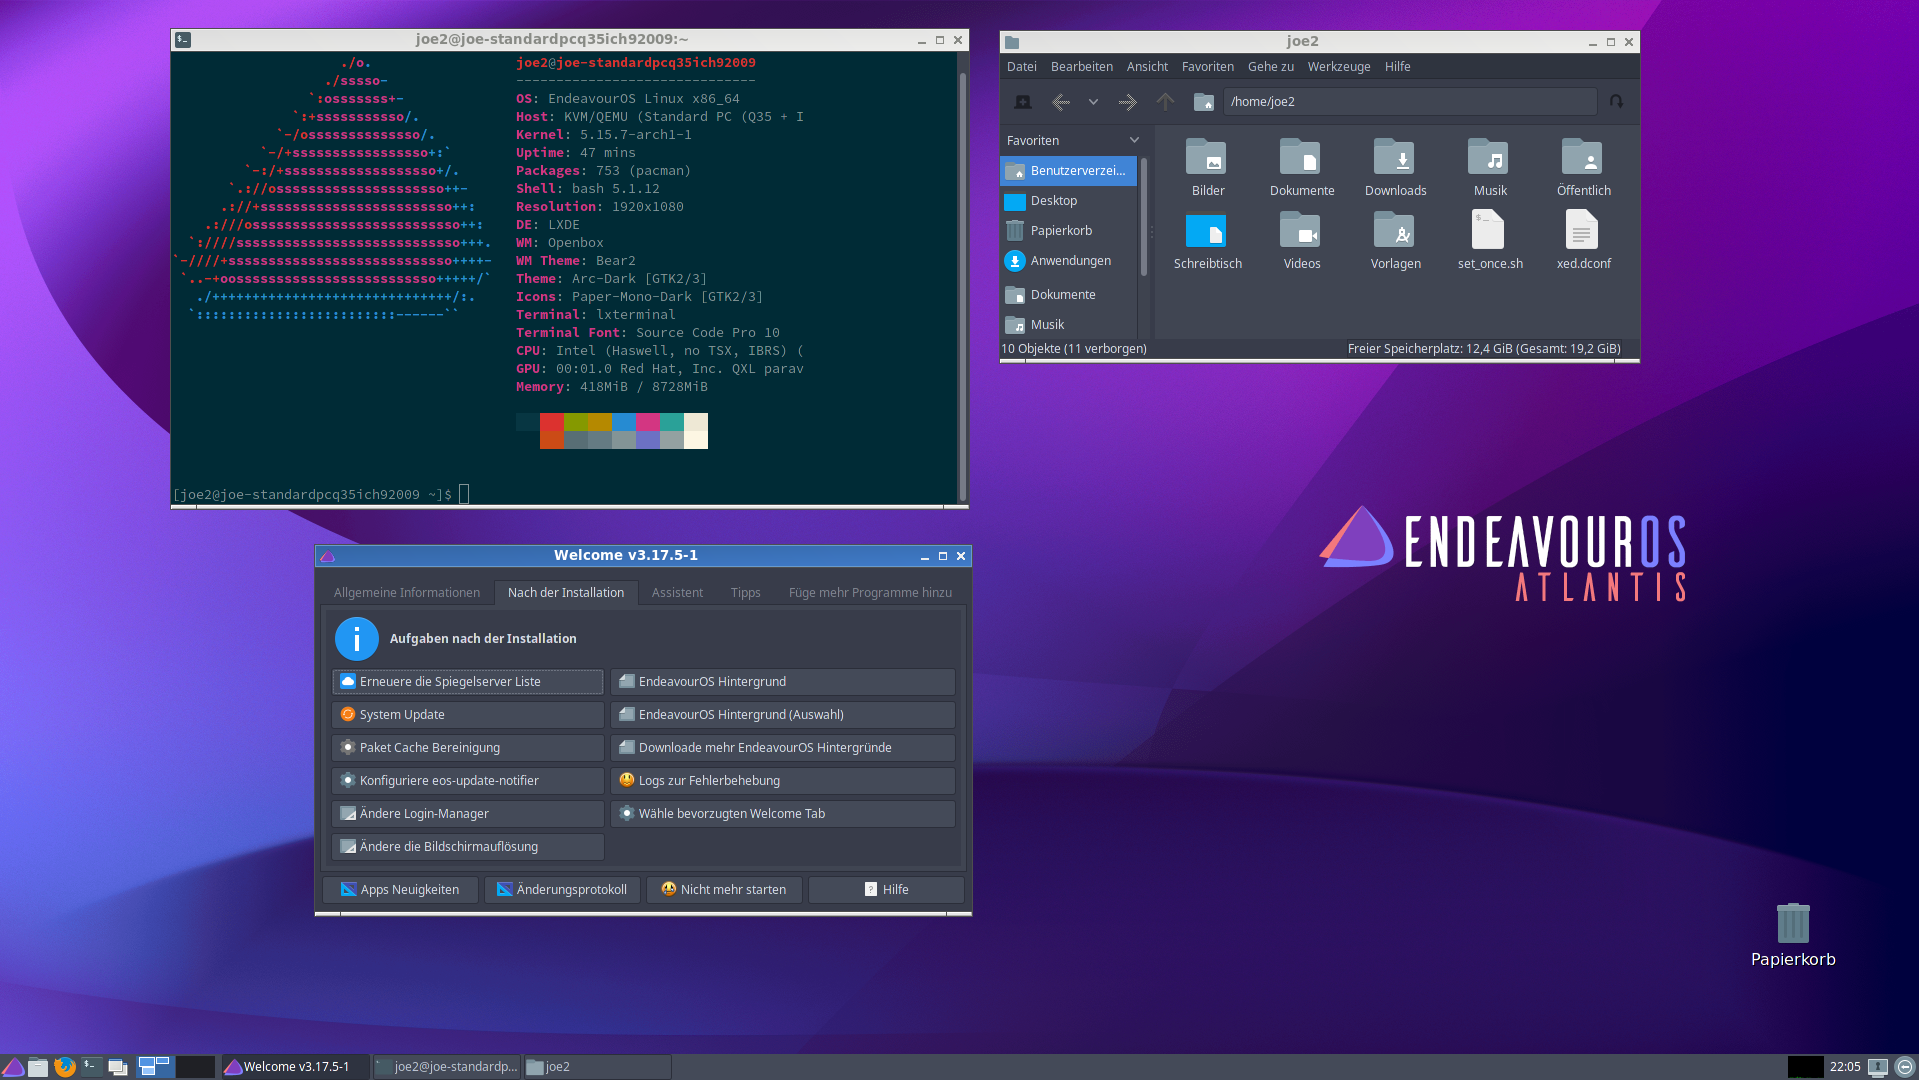Open Papierkorb in file manager sidebar

[1068, 231]
